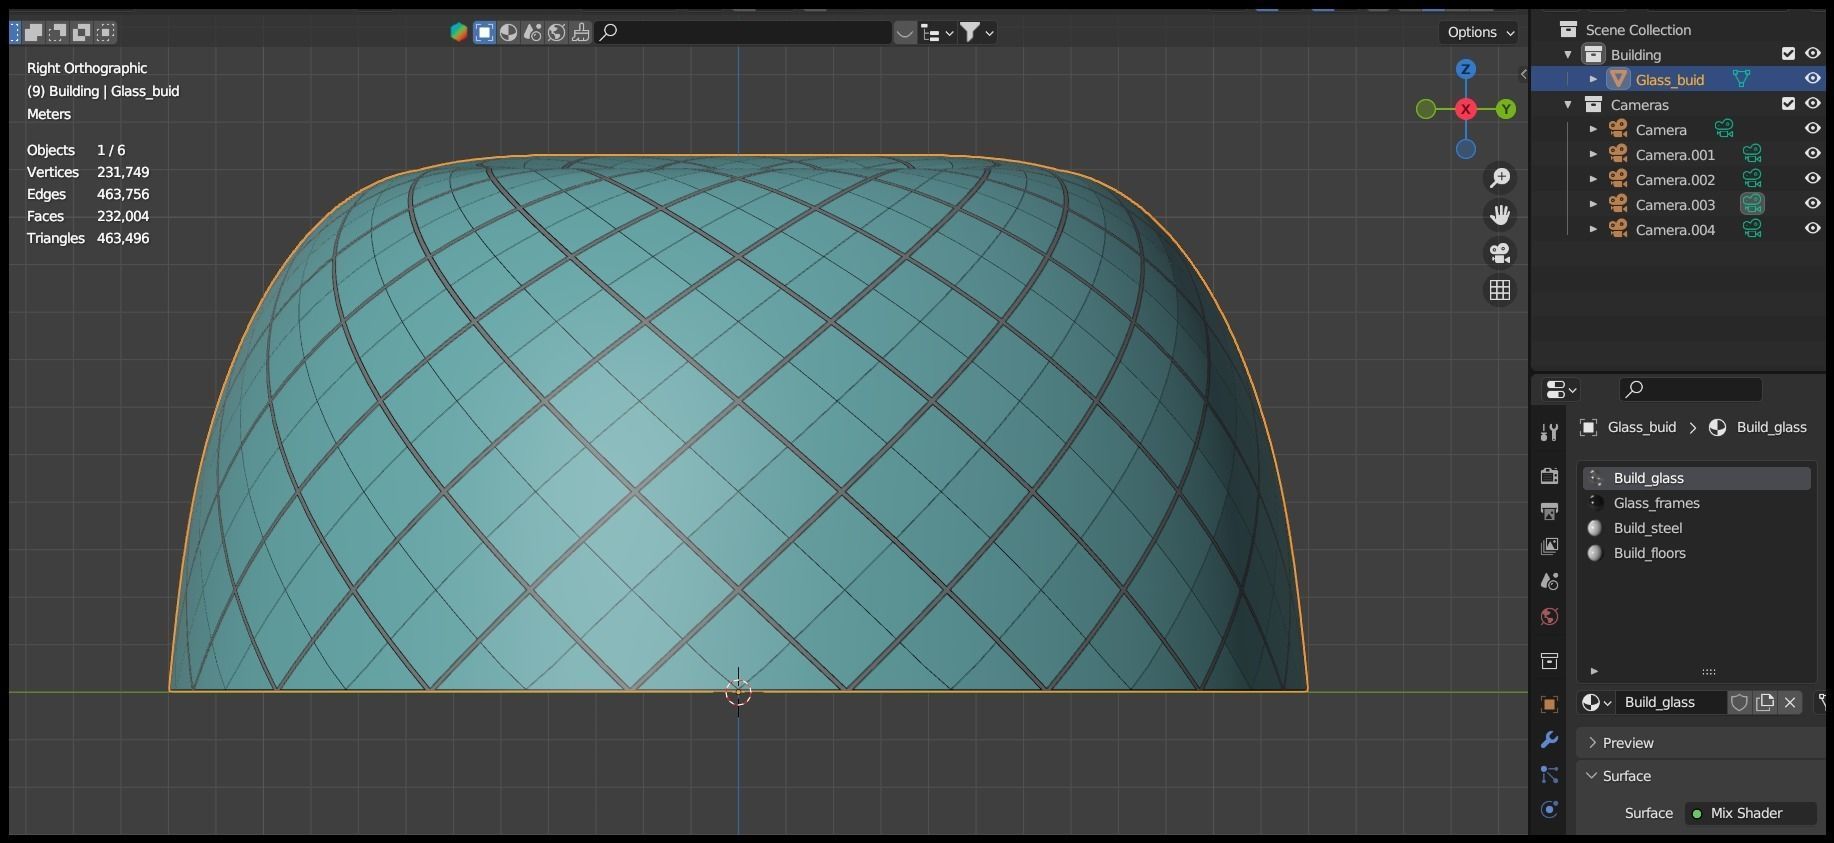Hide Camera in viewport
The width and height of the screenshot is (1834, 843).
pos(1812,129)
